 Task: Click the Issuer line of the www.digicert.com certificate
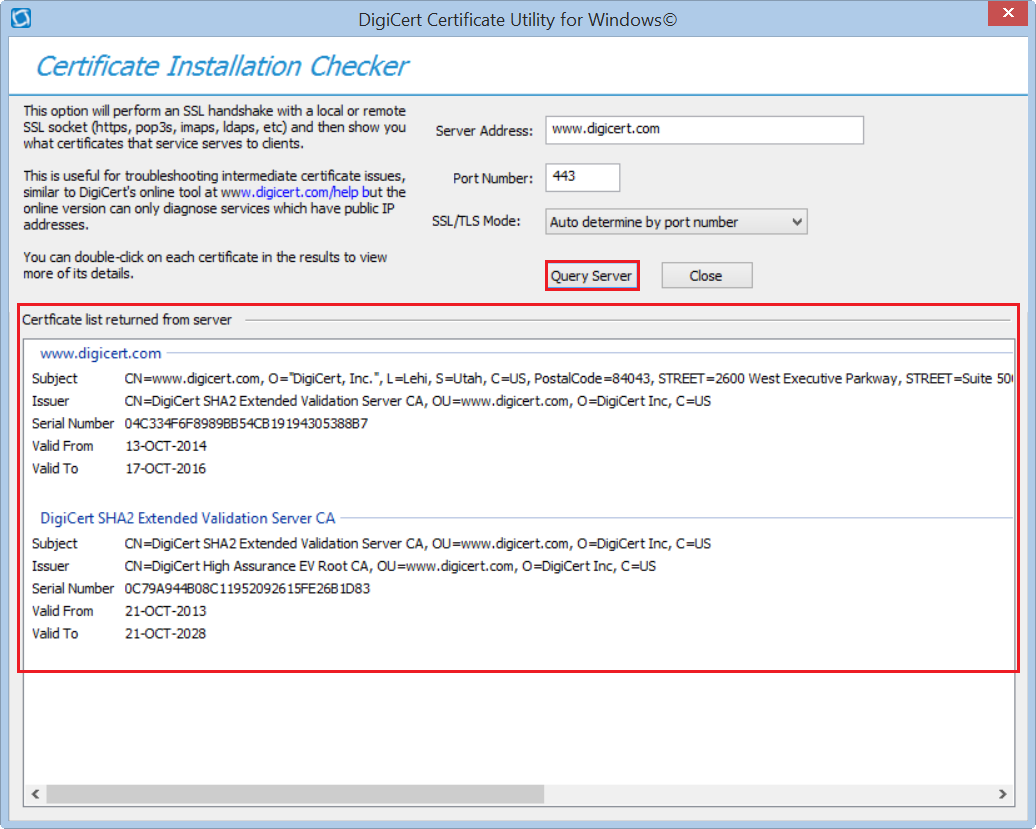click(x=418, y=401)
